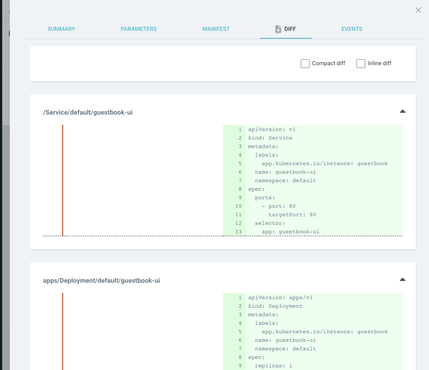Click the document icon beside DIFF
Viewport: 429px width, 370px height.
278,29
